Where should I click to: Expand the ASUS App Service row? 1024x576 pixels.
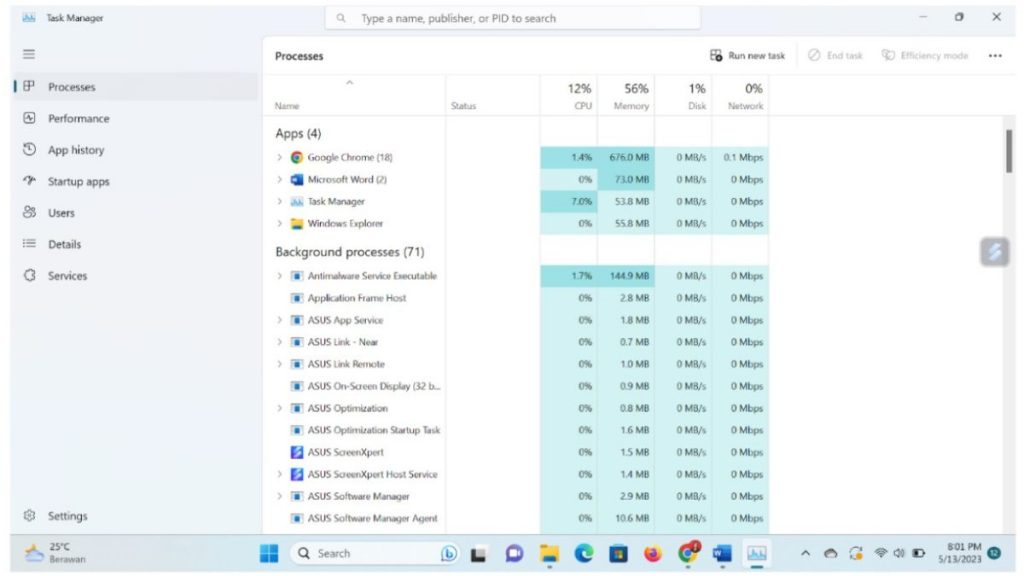280,320
